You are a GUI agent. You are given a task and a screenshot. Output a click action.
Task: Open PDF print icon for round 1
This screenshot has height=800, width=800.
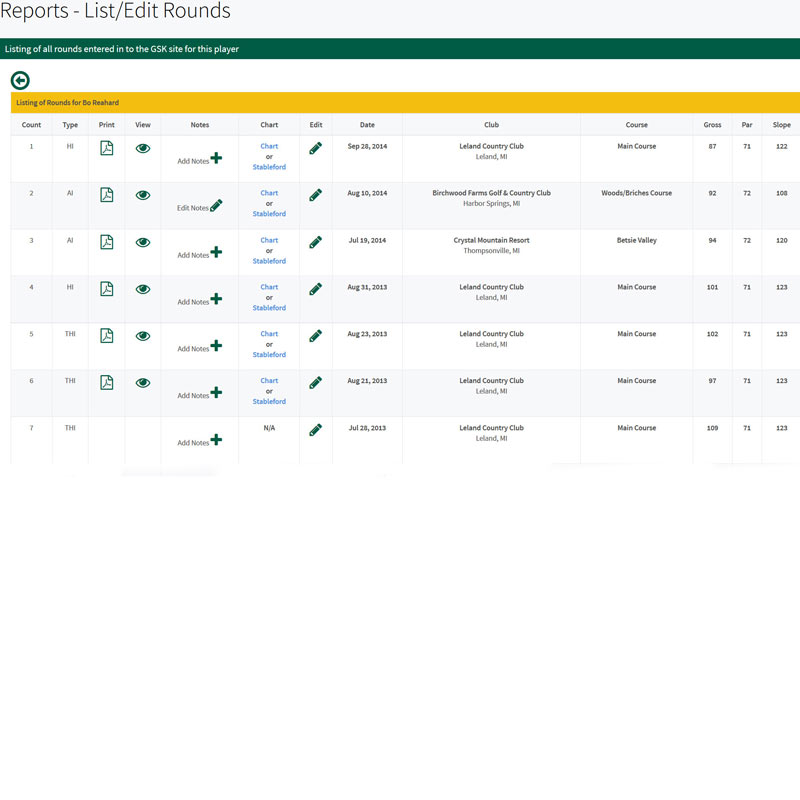click(x=107, y=148)
